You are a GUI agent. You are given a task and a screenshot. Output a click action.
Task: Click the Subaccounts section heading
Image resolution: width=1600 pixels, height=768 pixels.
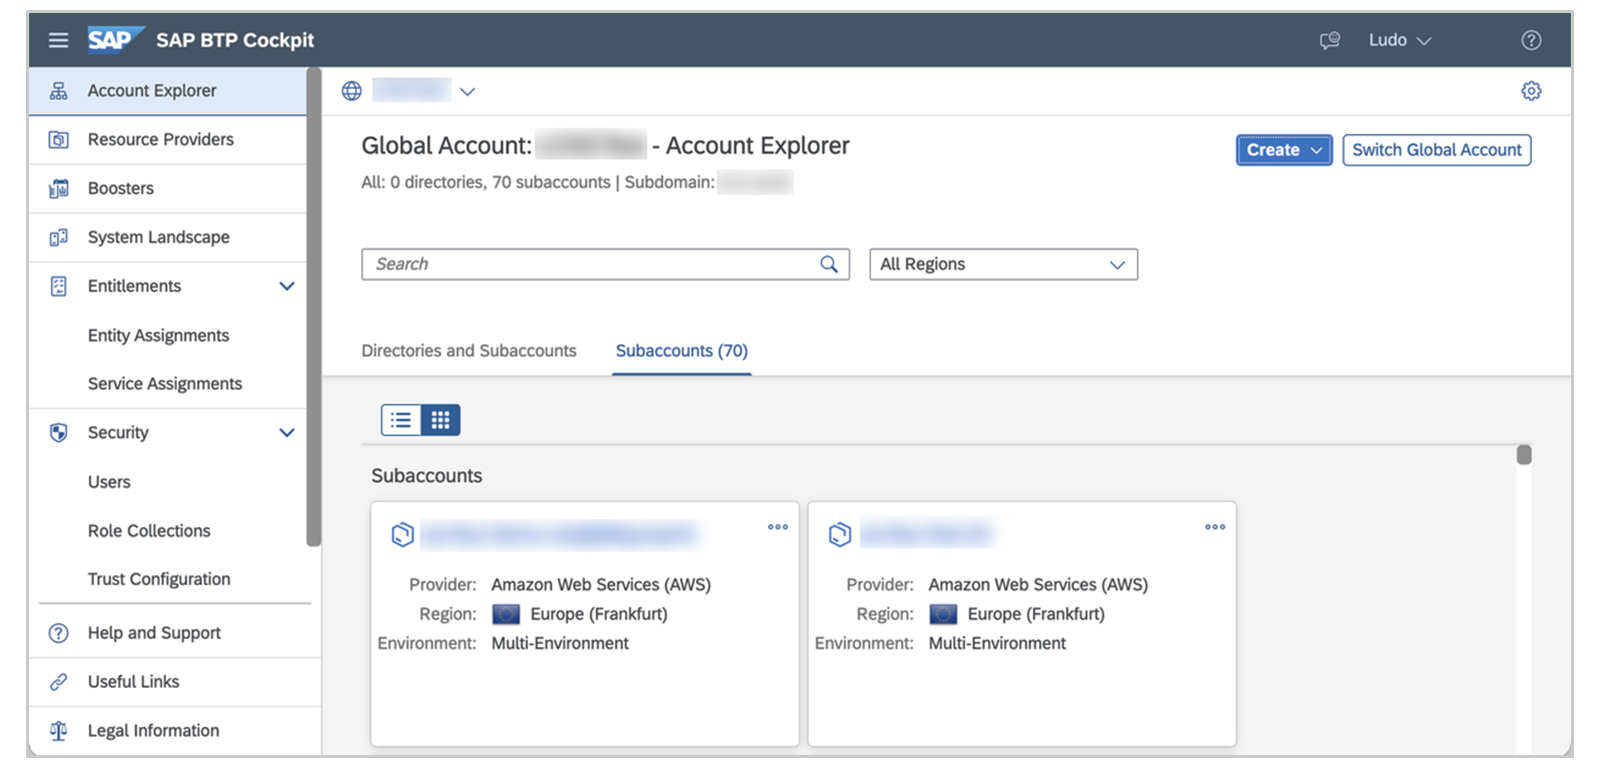427,476
